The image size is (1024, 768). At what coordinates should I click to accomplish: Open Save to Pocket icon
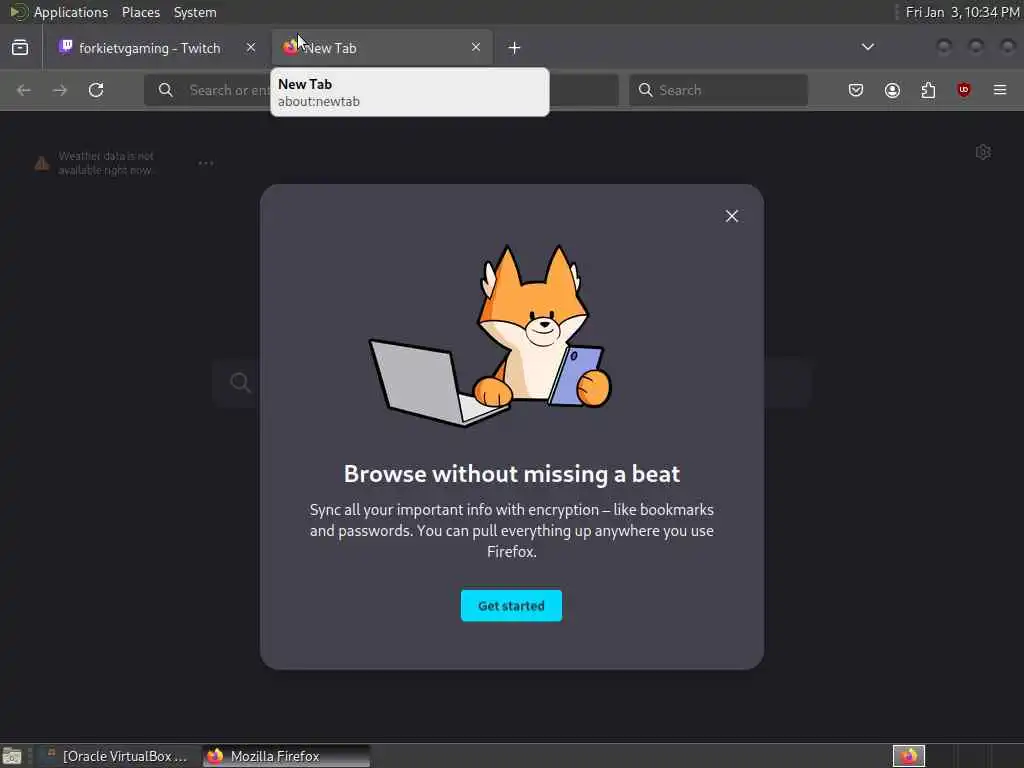856,90
